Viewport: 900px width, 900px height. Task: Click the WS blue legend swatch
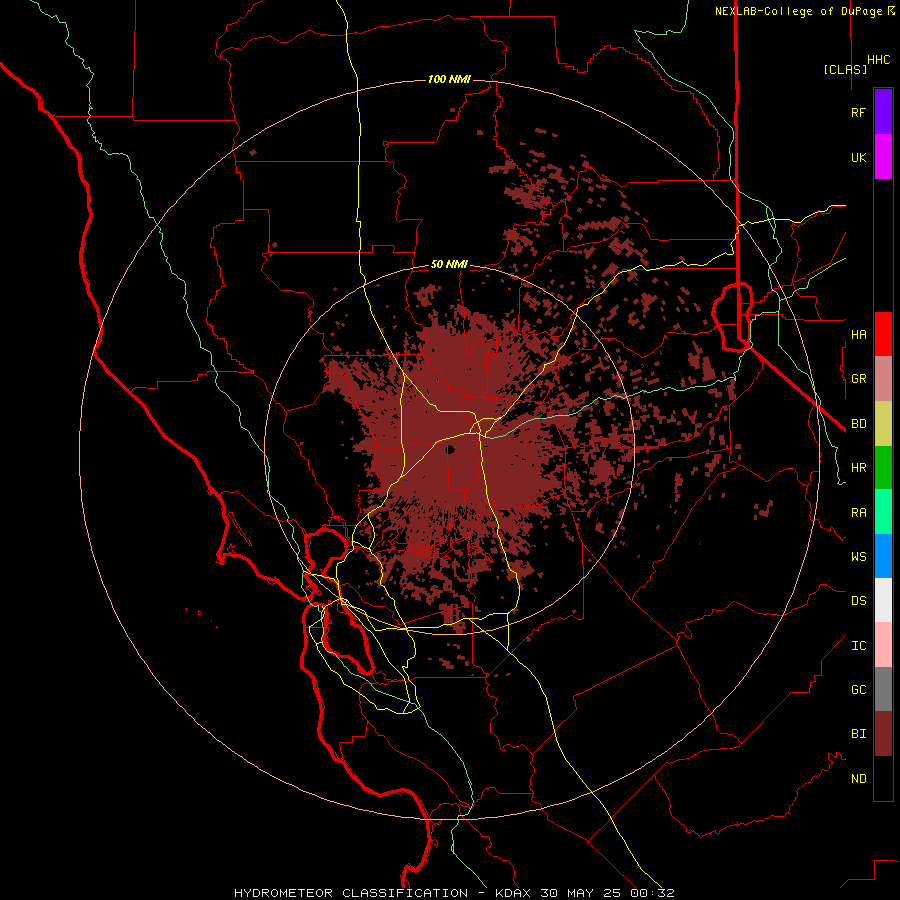883,556
